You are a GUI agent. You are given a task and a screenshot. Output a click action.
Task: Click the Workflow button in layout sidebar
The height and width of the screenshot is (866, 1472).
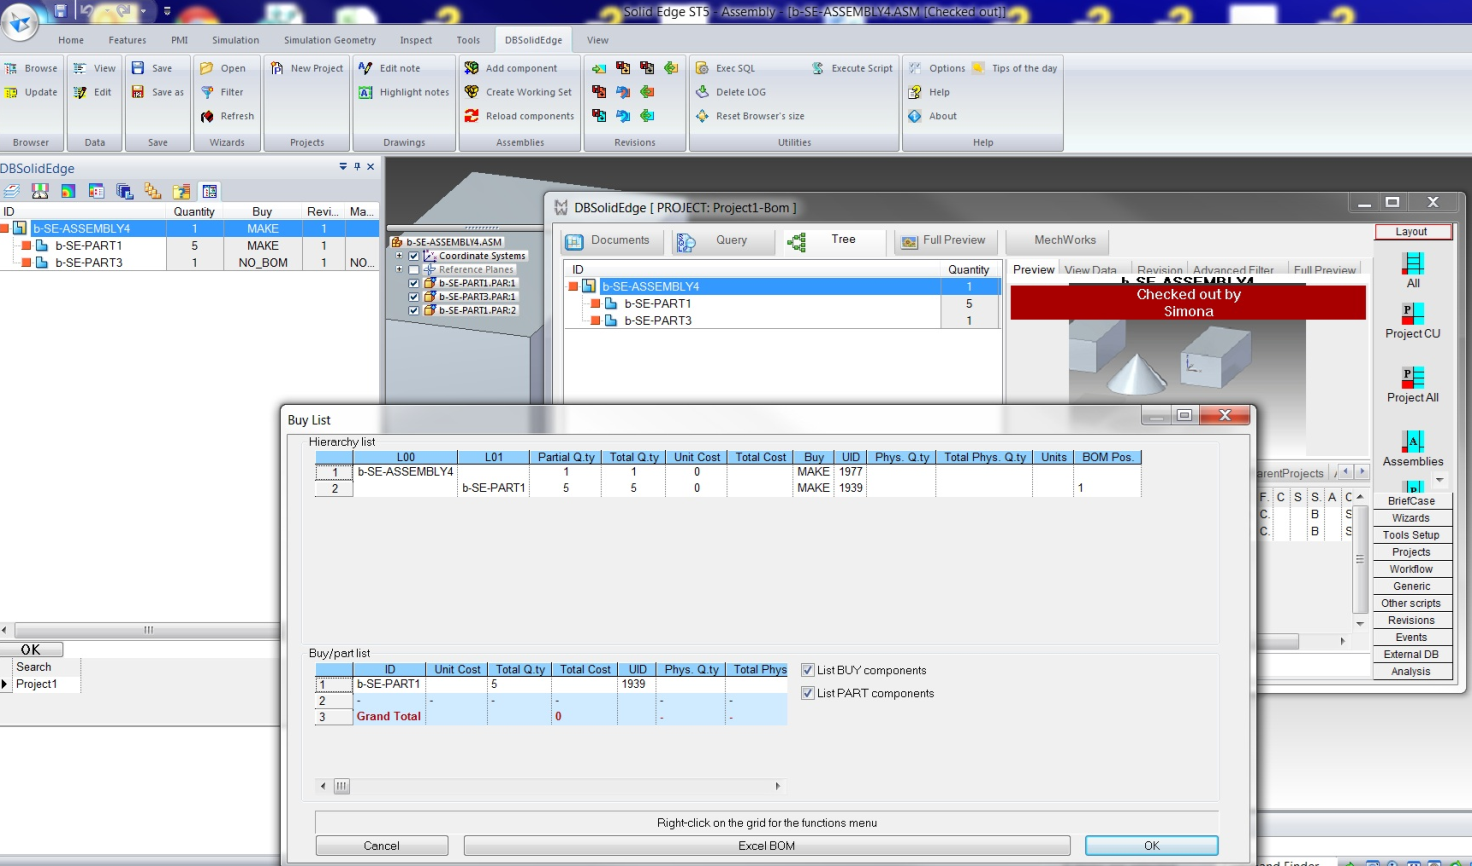[x=1412, y=569]
